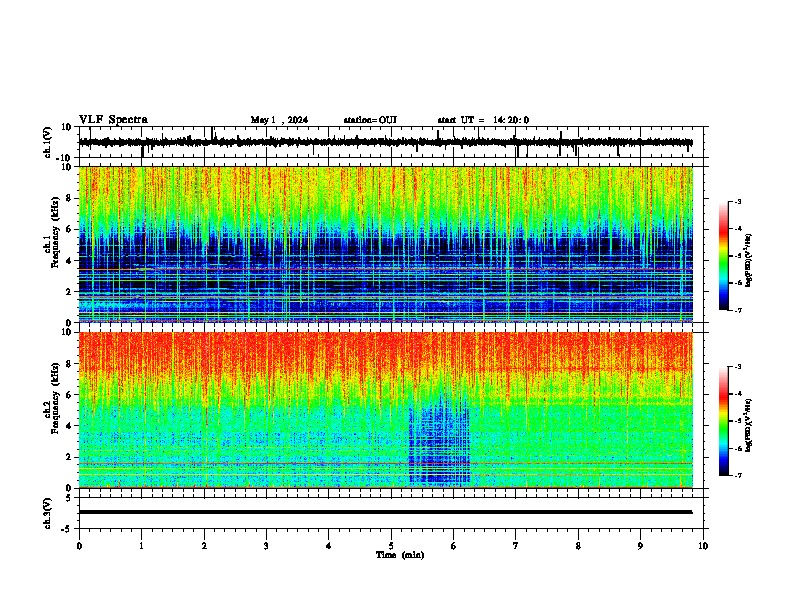Click the "8" kHz tick of ch.2 spectrogram

[x=70, y=364]
